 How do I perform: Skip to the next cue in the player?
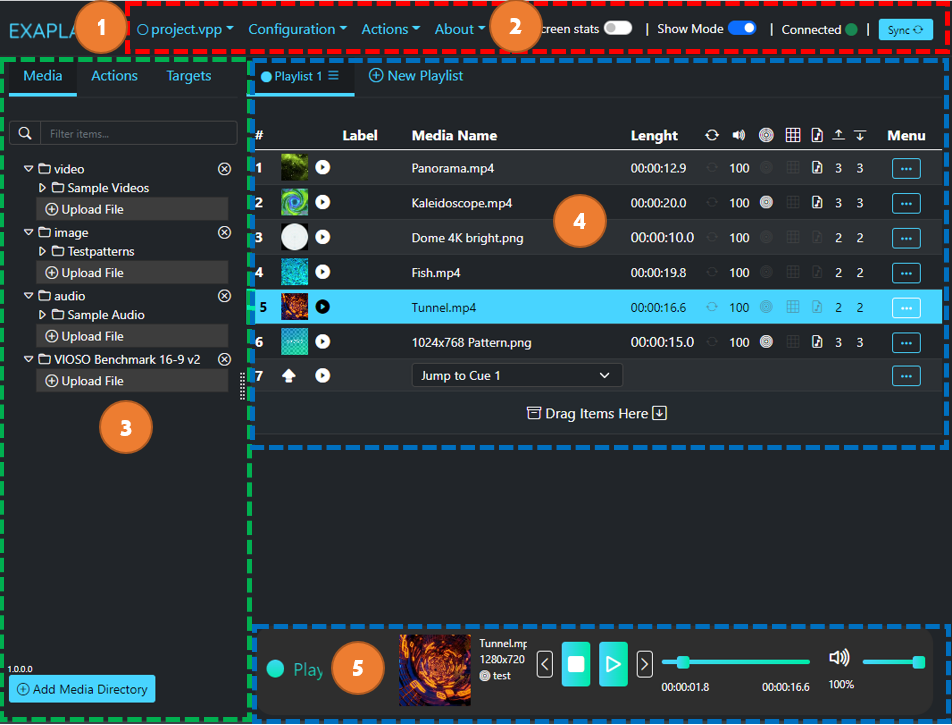coord(645,664)
